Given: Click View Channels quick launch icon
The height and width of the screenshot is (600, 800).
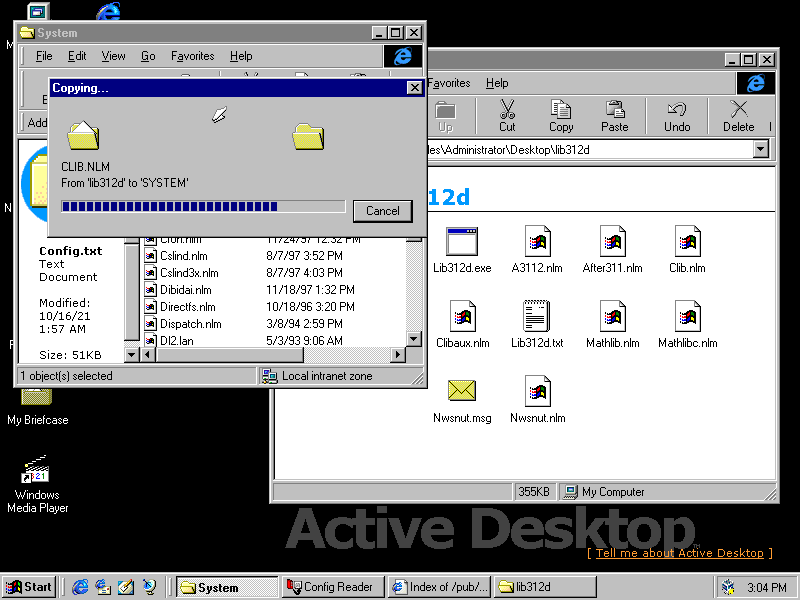Looking at the screenshot, I should 149,587.
